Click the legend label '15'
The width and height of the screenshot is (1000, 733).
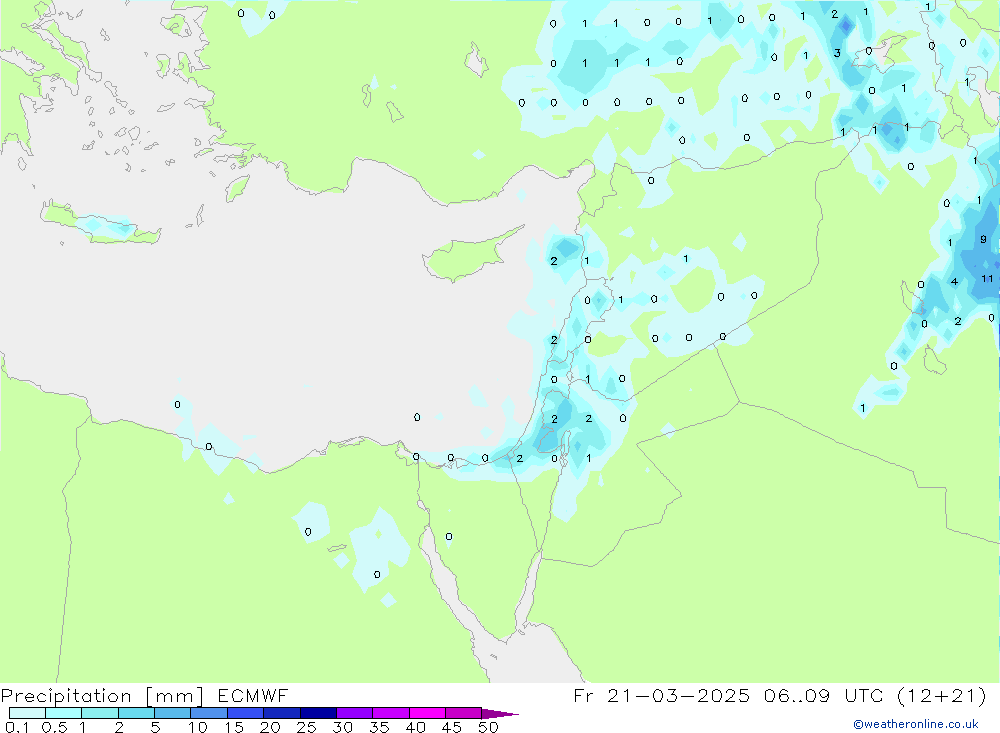pos(234,727)
